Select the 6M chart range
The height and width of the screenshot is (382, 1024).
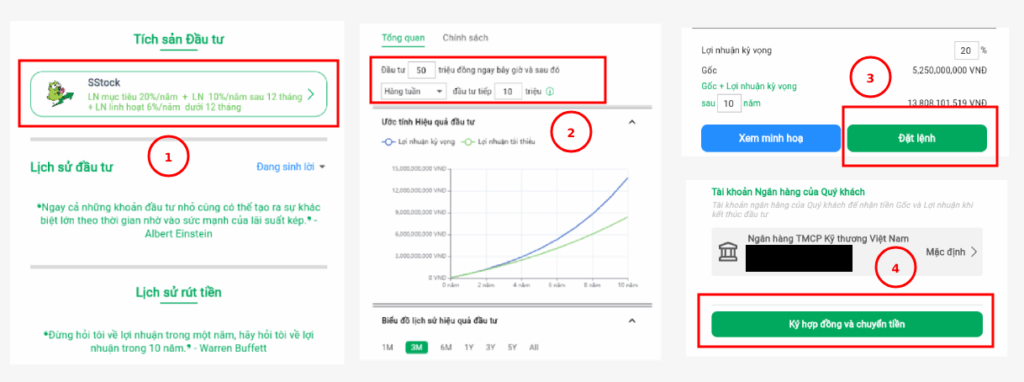[446, 347]
